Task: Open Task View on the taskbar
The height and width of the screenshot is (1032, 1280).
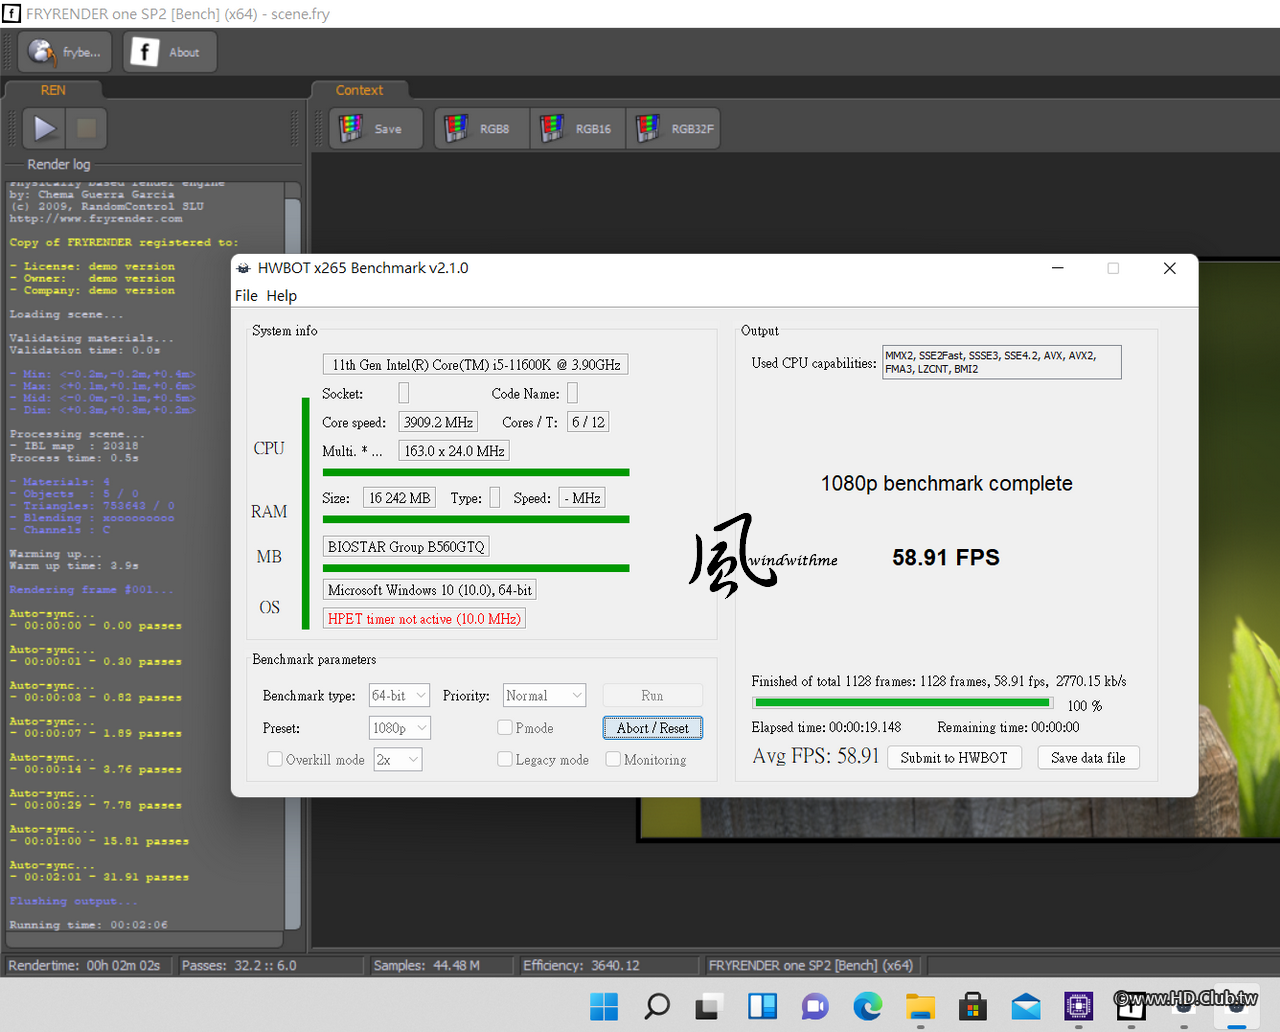Action: coord(709,1006)
